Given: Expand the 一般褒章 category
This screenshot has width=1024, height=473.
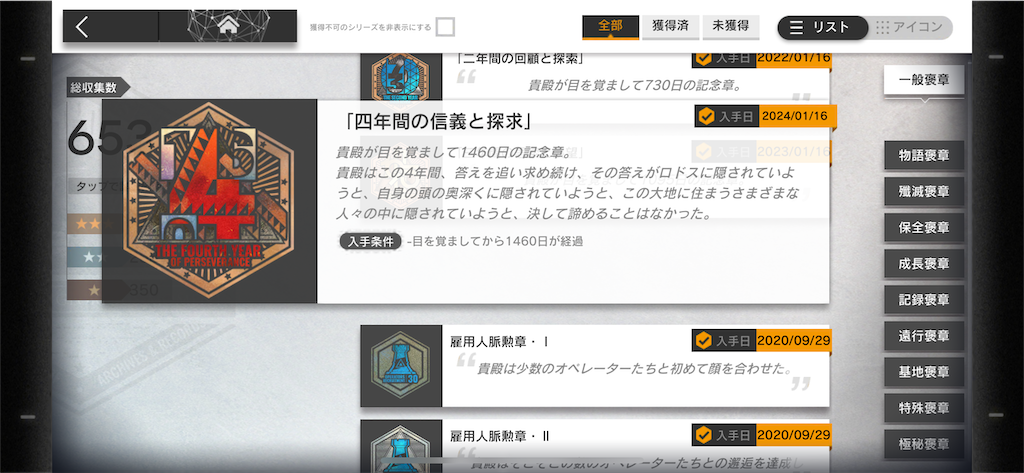Looking at the screenshot, I should point(923,82).
